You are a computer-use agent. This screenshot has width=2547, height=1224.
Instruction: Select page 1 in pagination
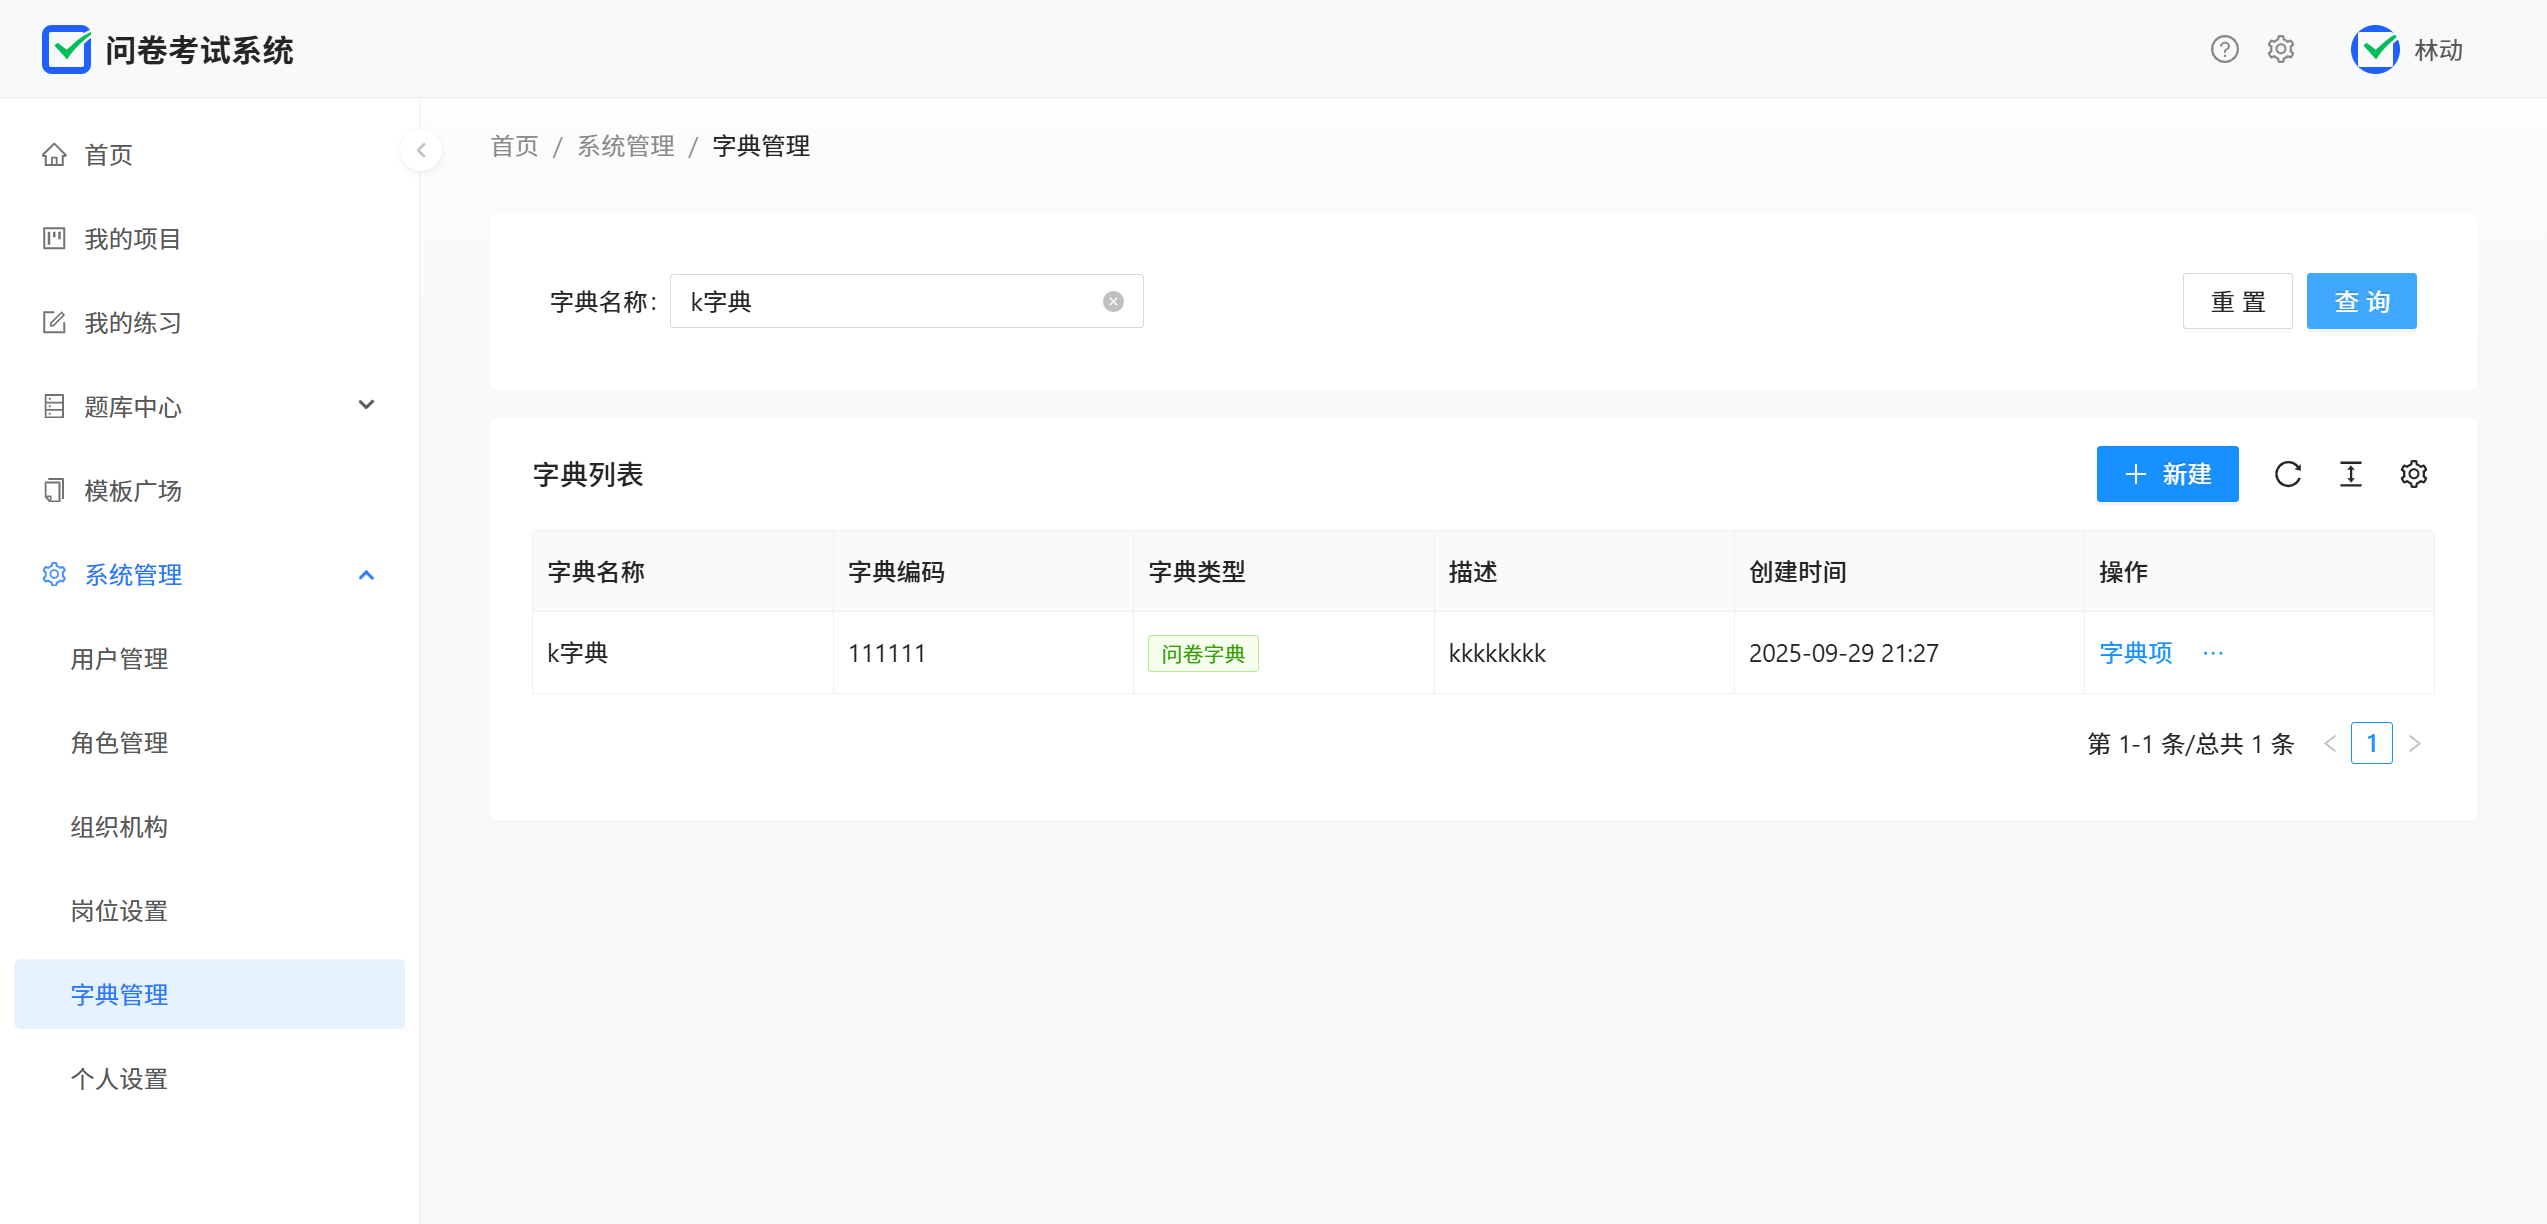click(x=2371, y=743)
